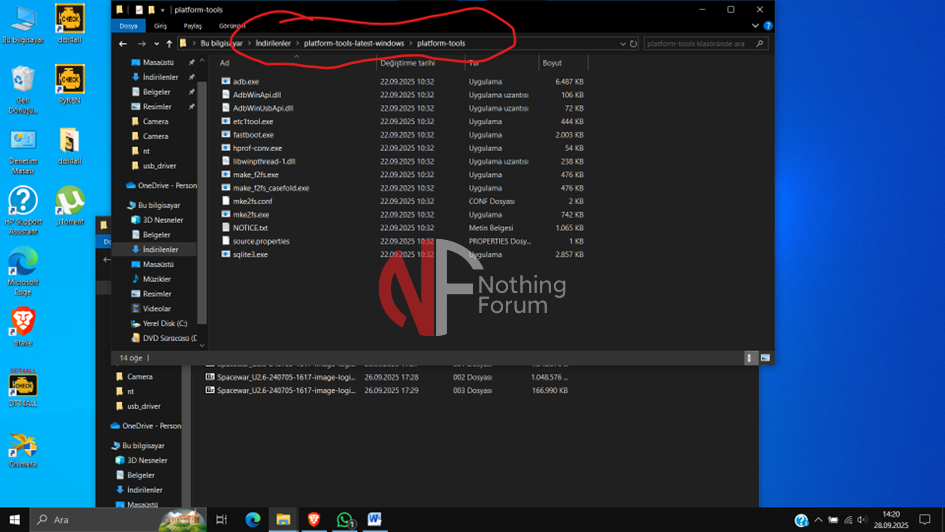Switch to the details view layout icon
Viewport: 945px width, 532px height.
click(750, 357)
